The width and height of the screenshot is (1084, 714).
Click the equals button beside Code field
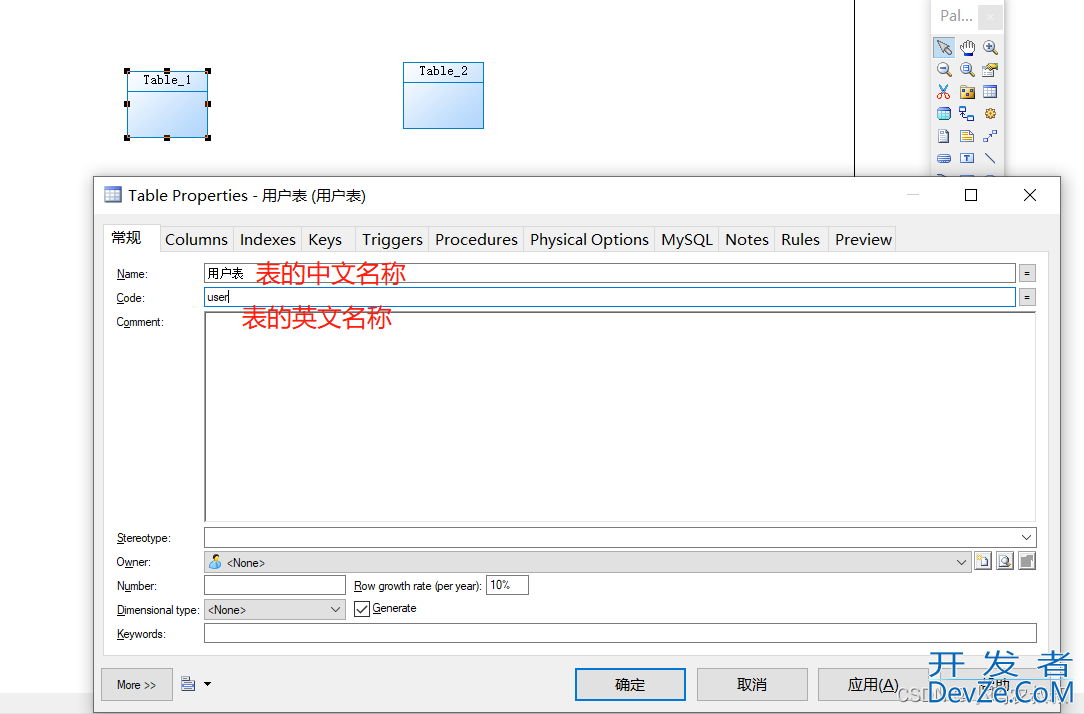coord(1027,298)
